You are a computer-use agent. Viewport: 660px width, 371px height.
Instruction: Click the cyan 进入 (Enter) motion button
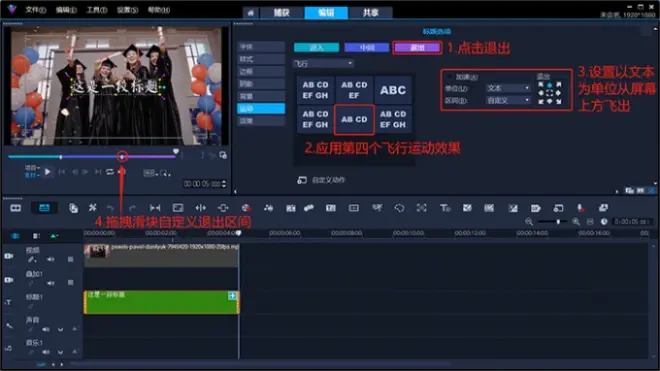coord(317,48)
